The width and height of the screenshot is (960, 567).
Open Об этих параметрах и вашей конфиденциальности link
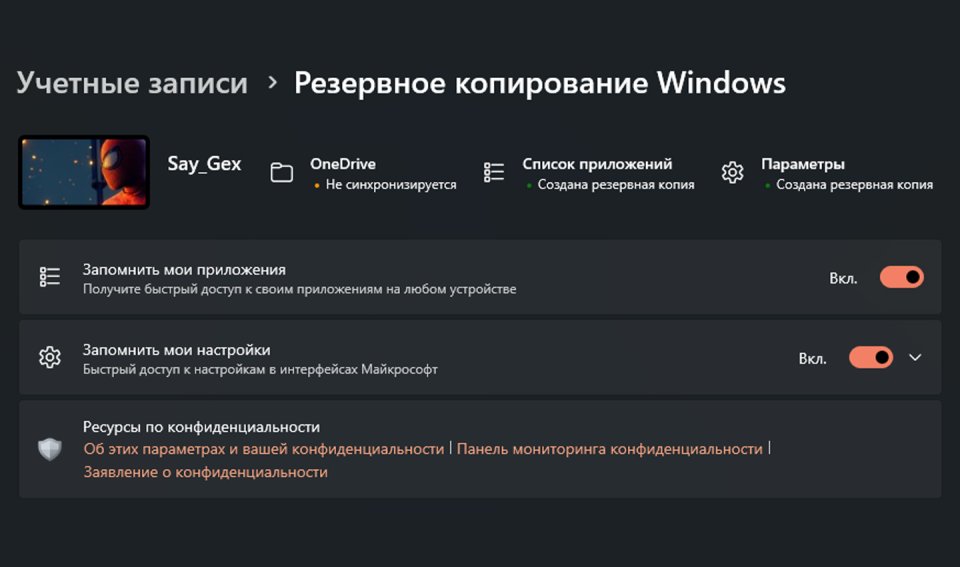point(264,449)
